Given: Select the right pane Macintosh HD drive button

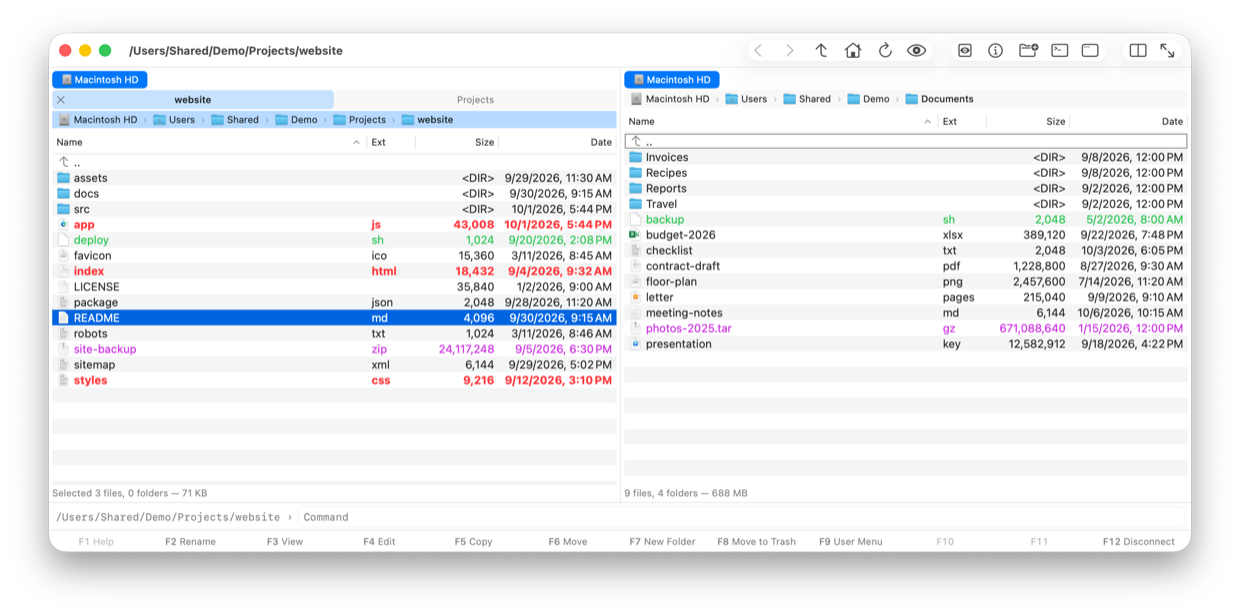Looking at the screenshot, I should tap(672, 79).
